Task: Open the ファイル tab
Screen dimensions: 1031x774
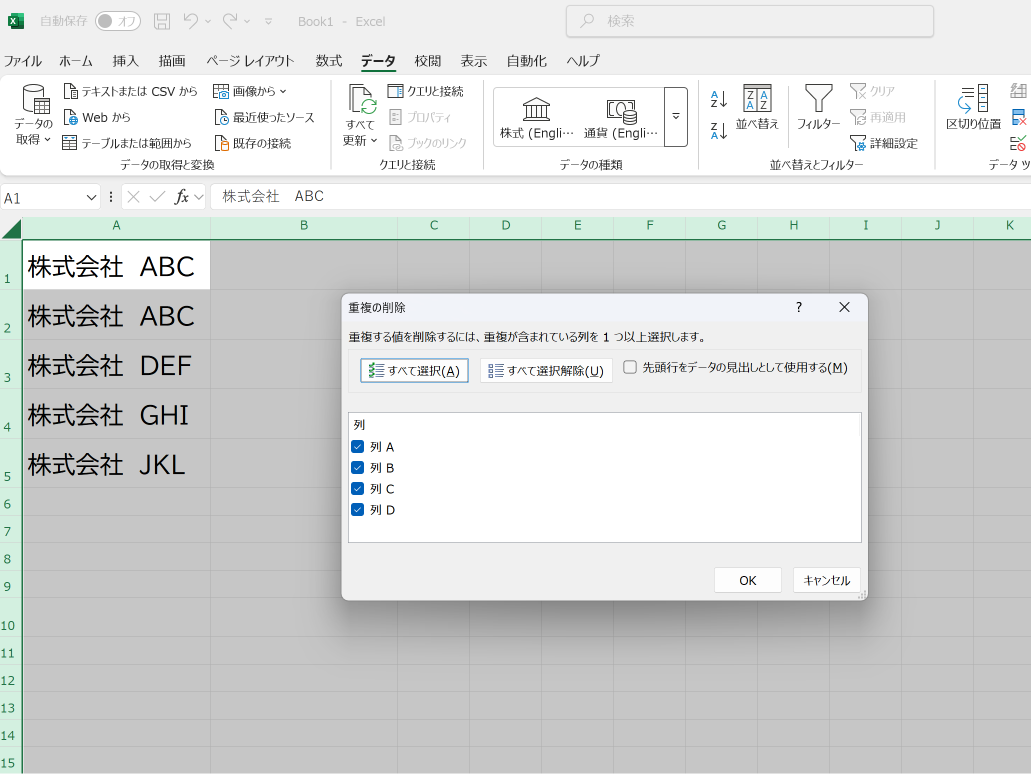Action: 23,60
